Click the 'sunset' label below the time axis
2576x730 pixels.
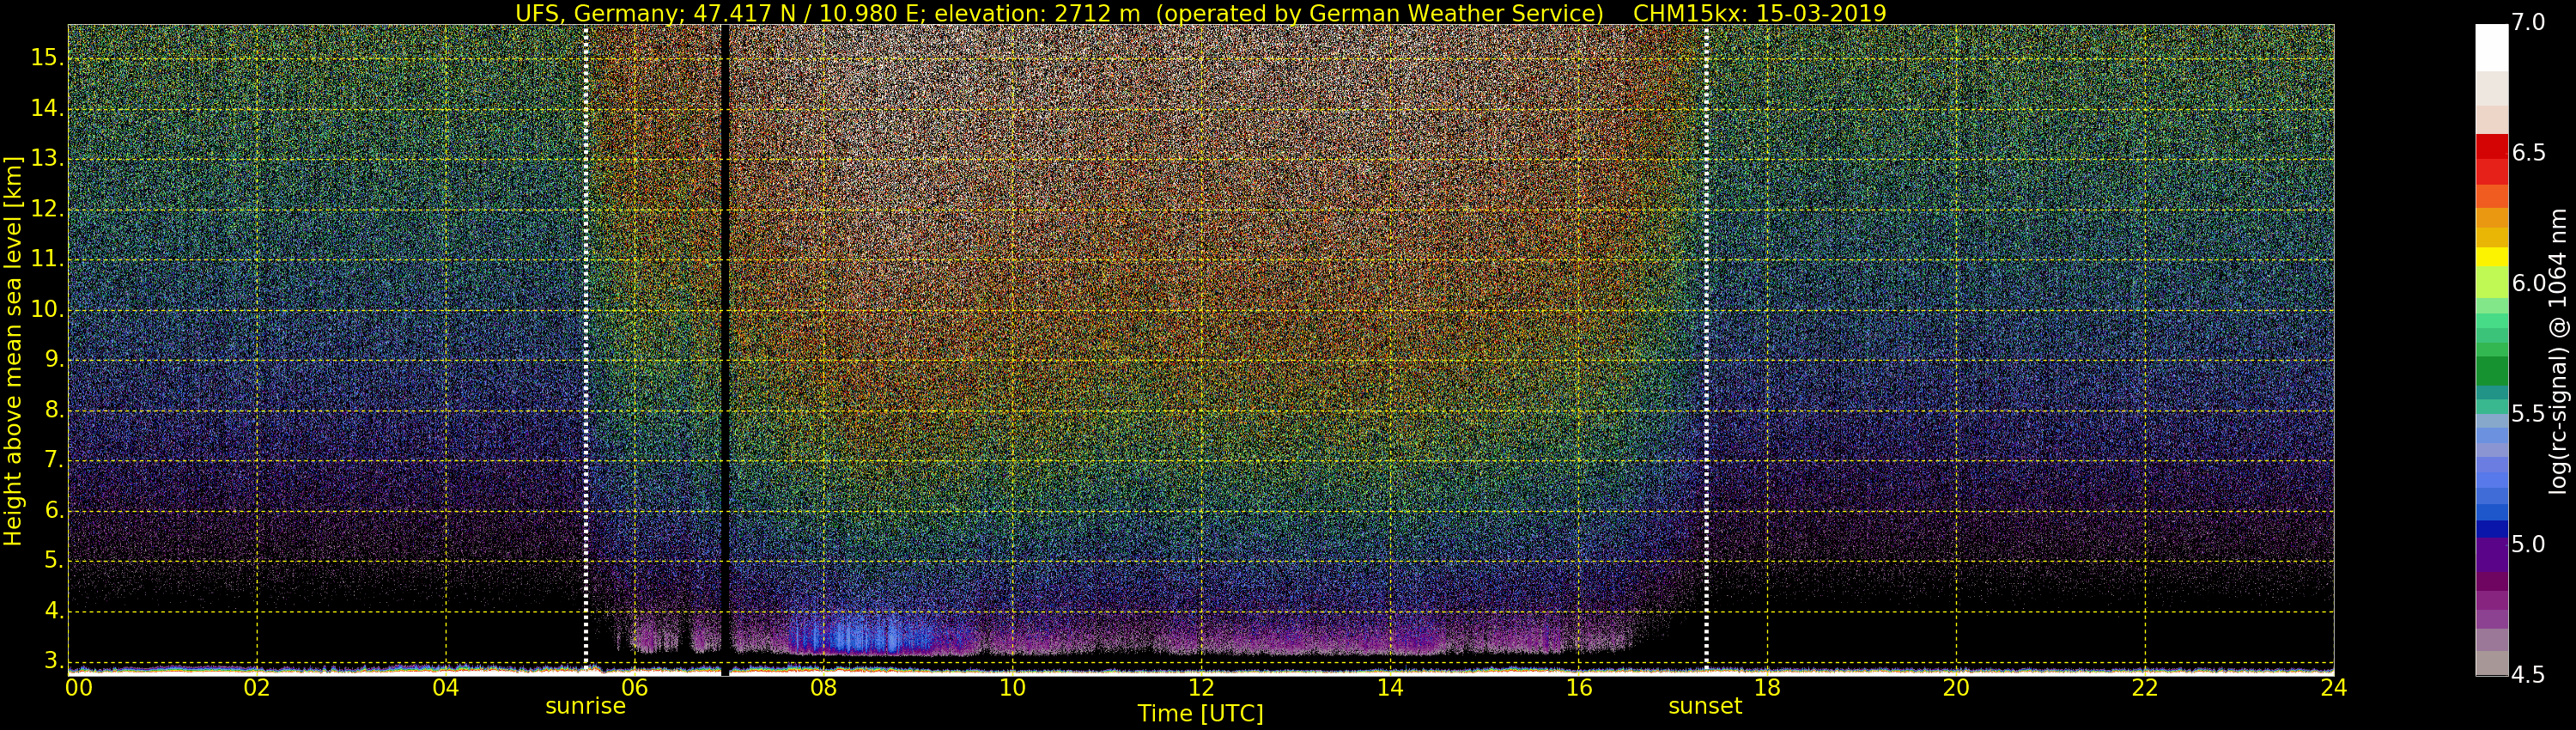pyautogui.click(x=1705, y=706)
